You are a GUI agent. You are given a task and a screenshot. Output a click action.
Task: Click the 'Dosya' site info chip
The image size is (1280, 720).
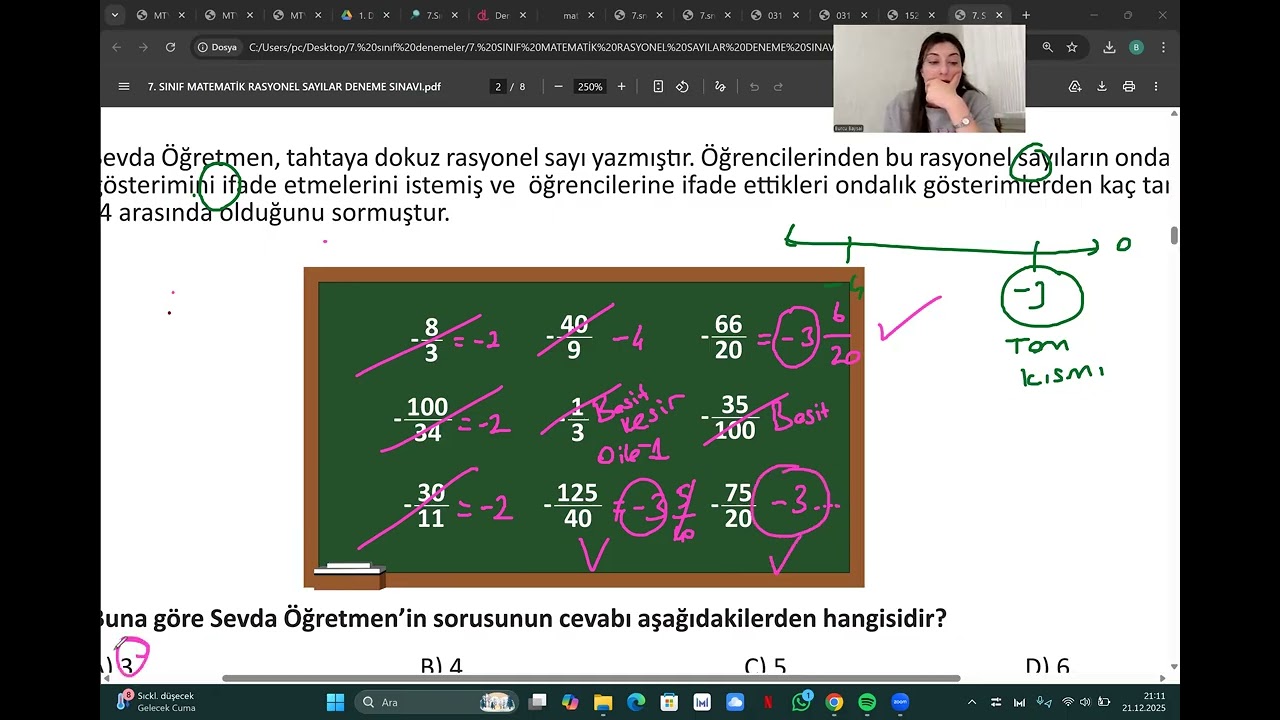[x=217, y=47]
